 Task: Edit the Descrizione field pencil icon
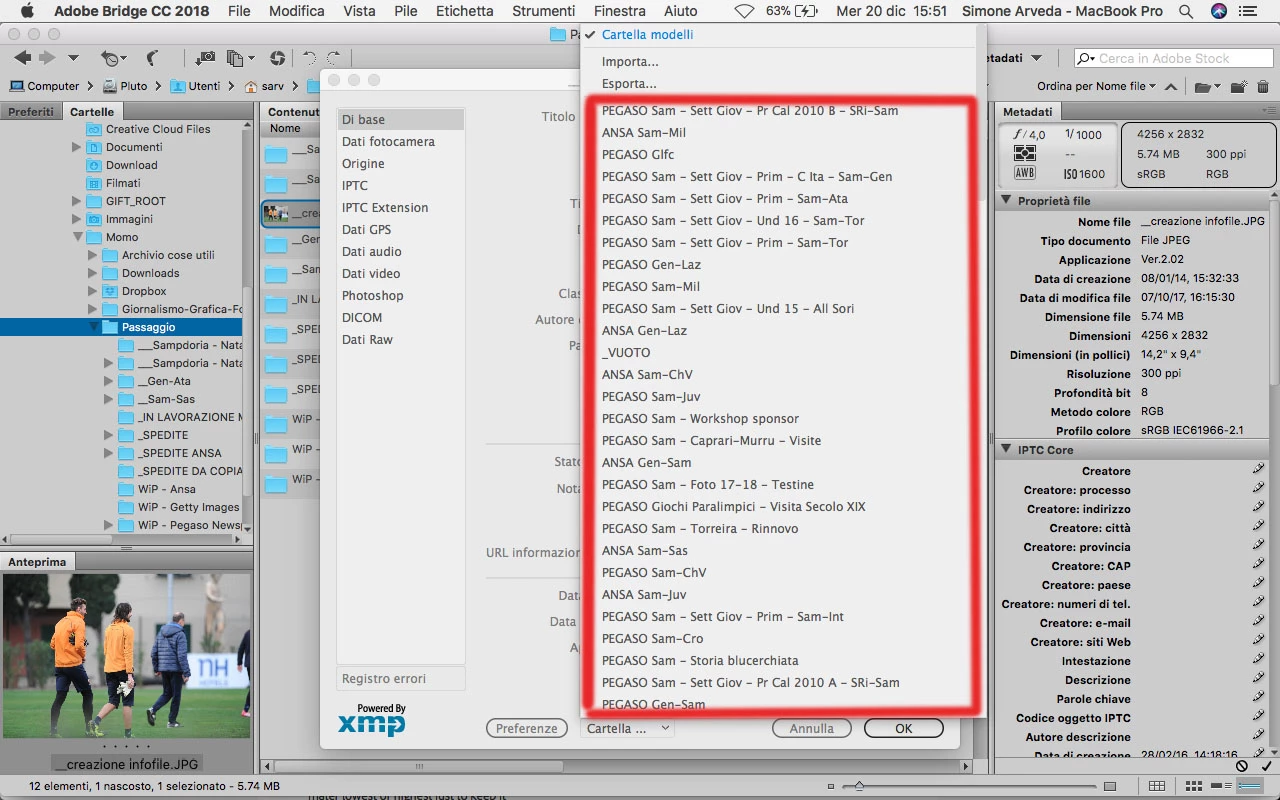(x=1258, y=679)
